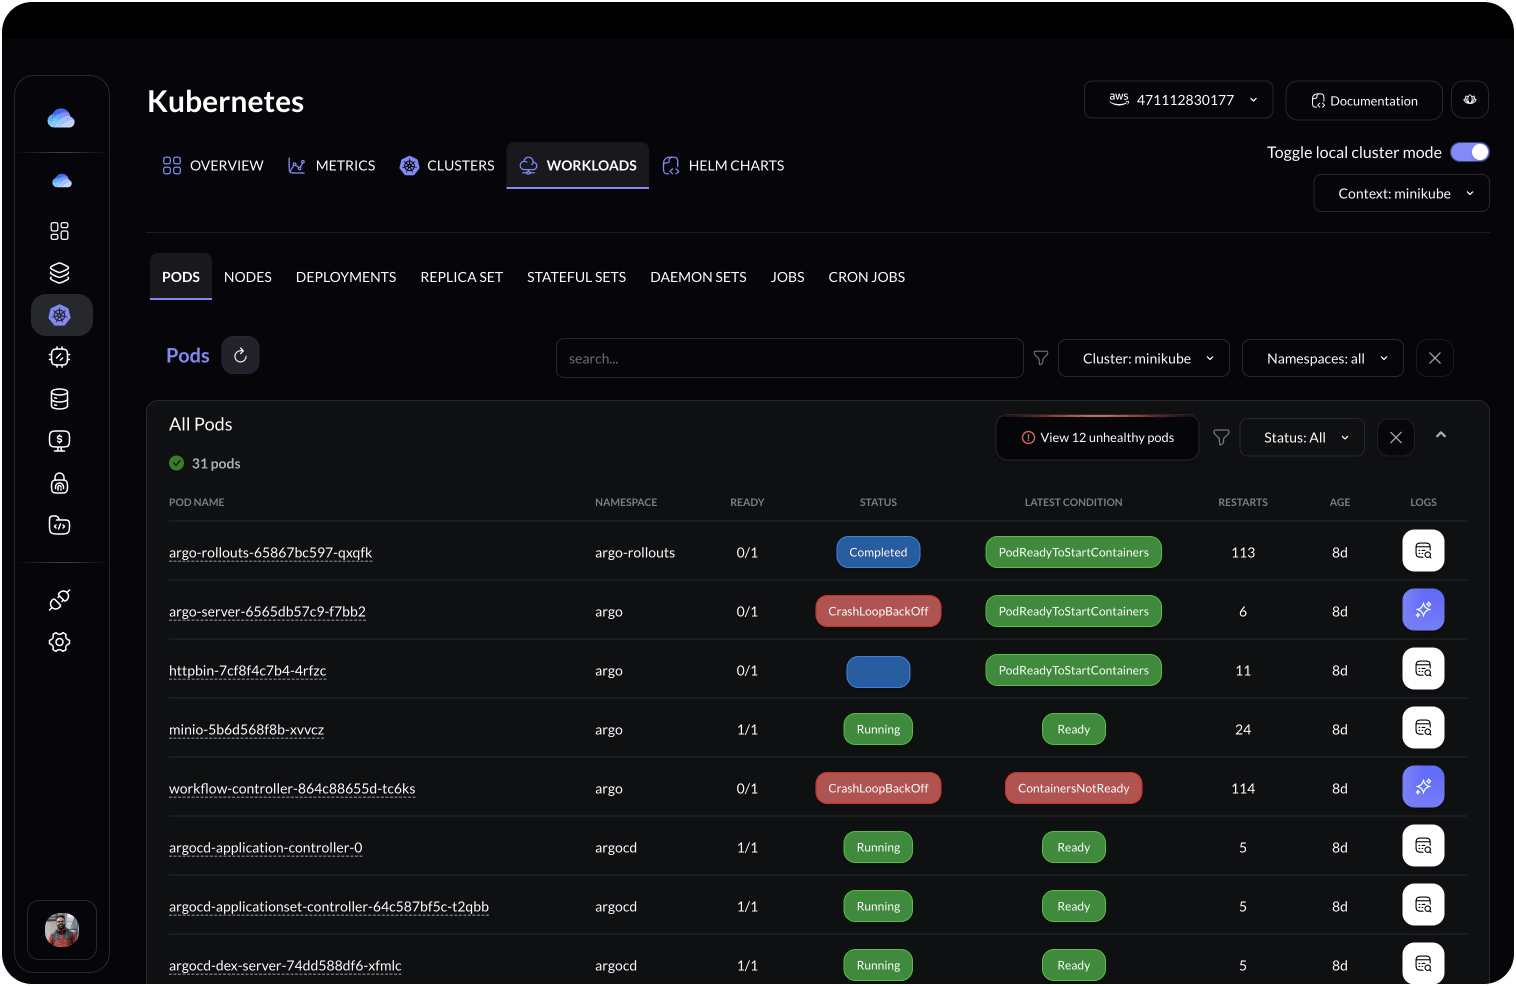This screenshot has height=986, width=1516.
Task: Click the cloud logo at sidebar top
Action: 61,119
